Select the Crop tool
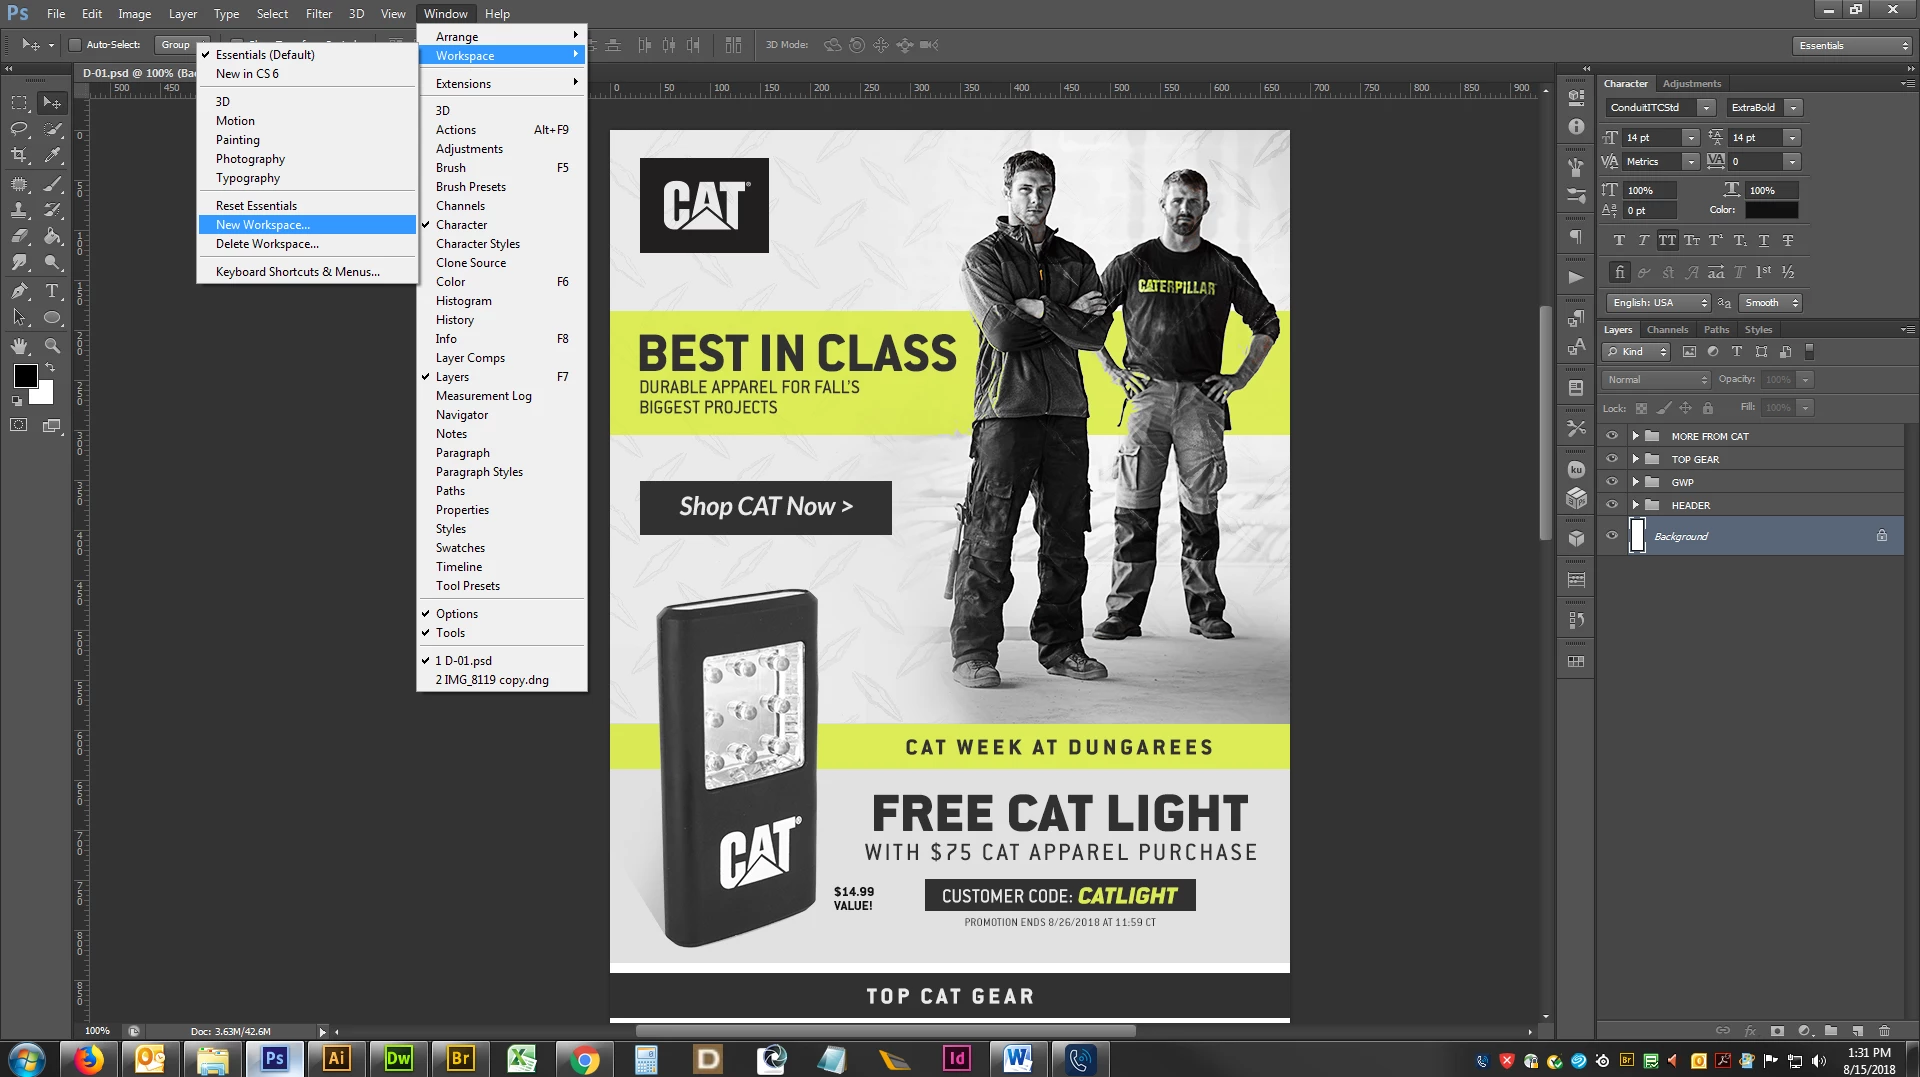Screen dimensions: 1920x1077 pyautogui.click(x=19, y=155)
